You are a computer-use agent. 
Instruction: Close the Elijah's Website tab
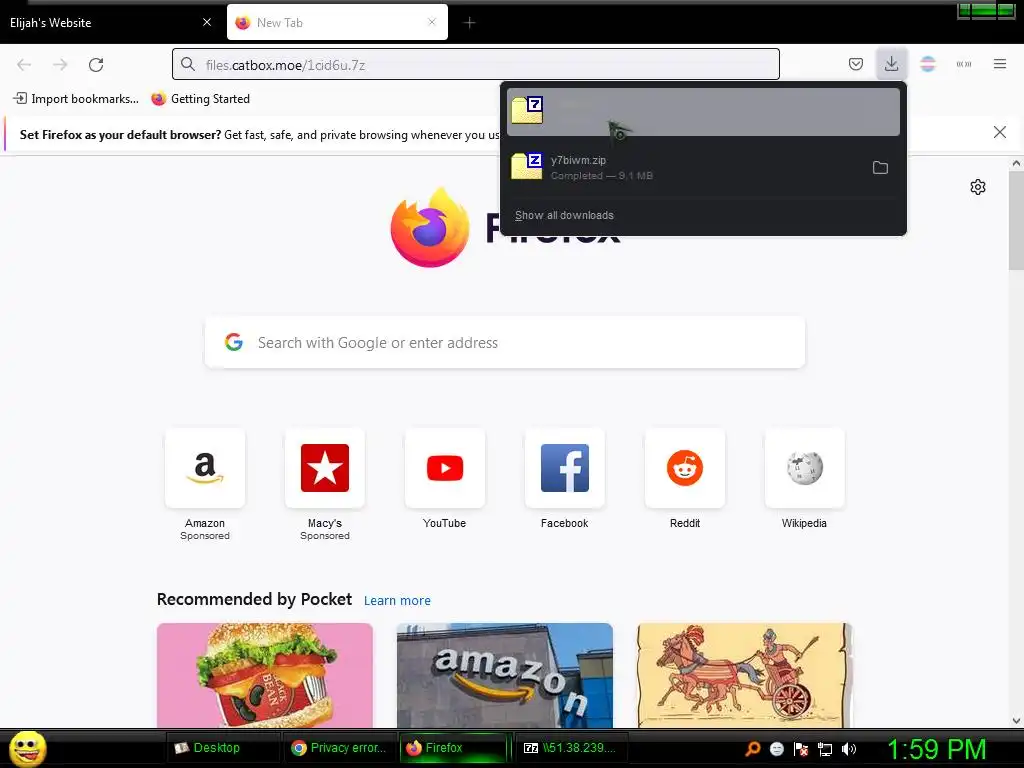[x=207, y=22]
